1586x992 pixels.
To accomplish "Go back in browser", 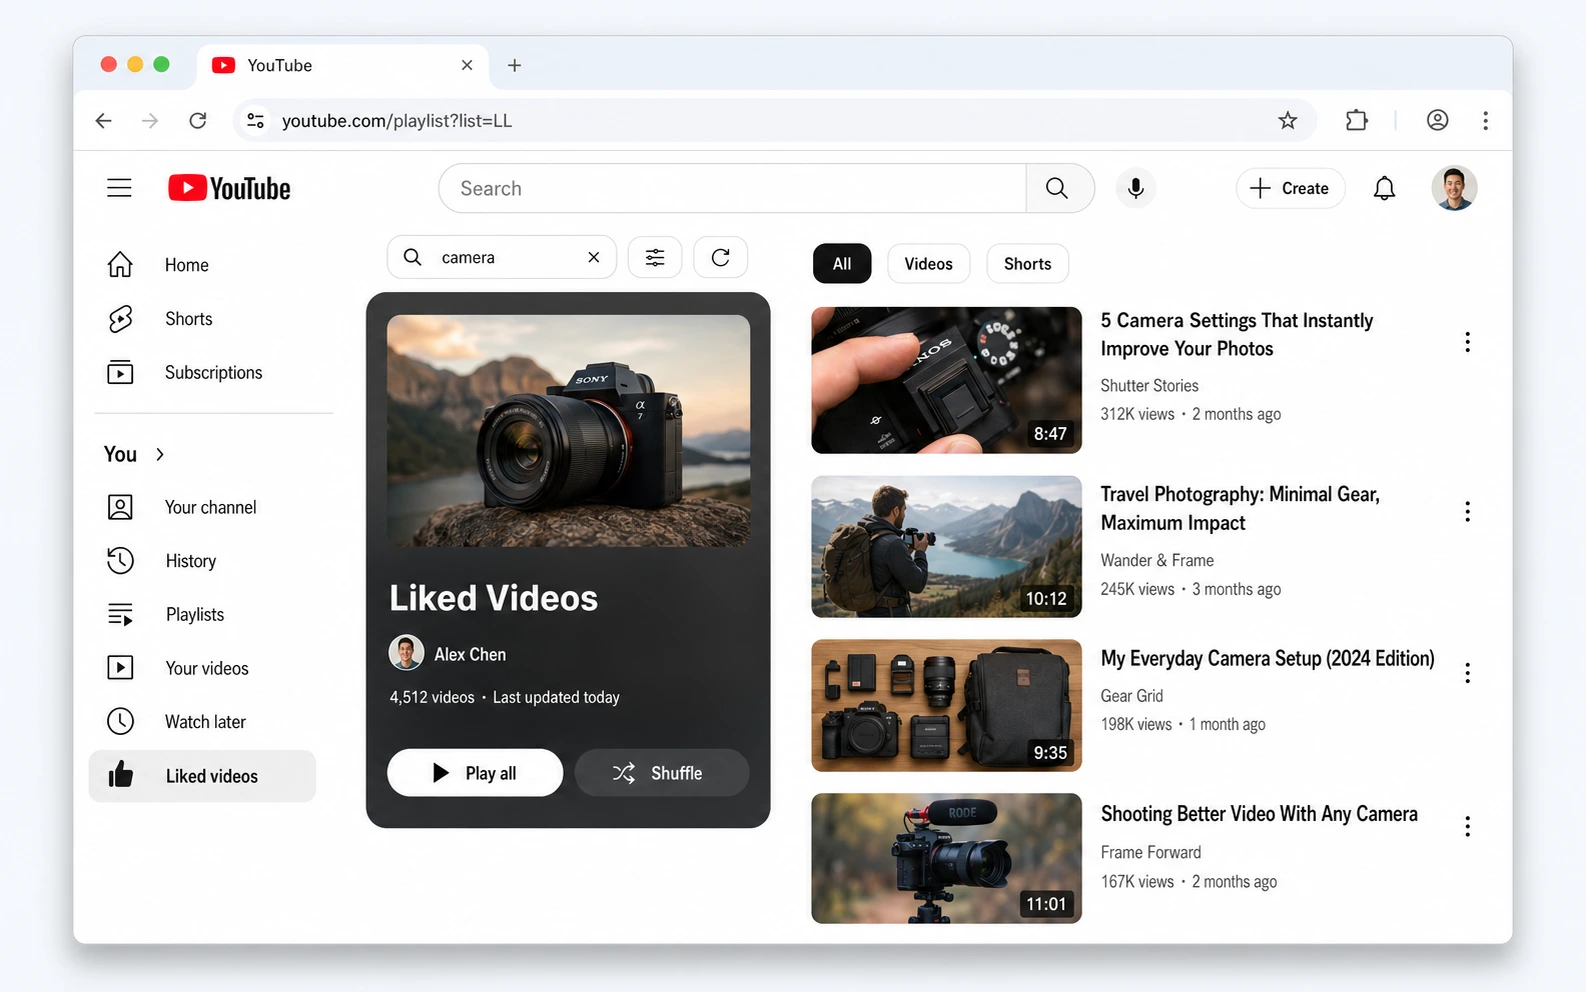I will 103,120.
